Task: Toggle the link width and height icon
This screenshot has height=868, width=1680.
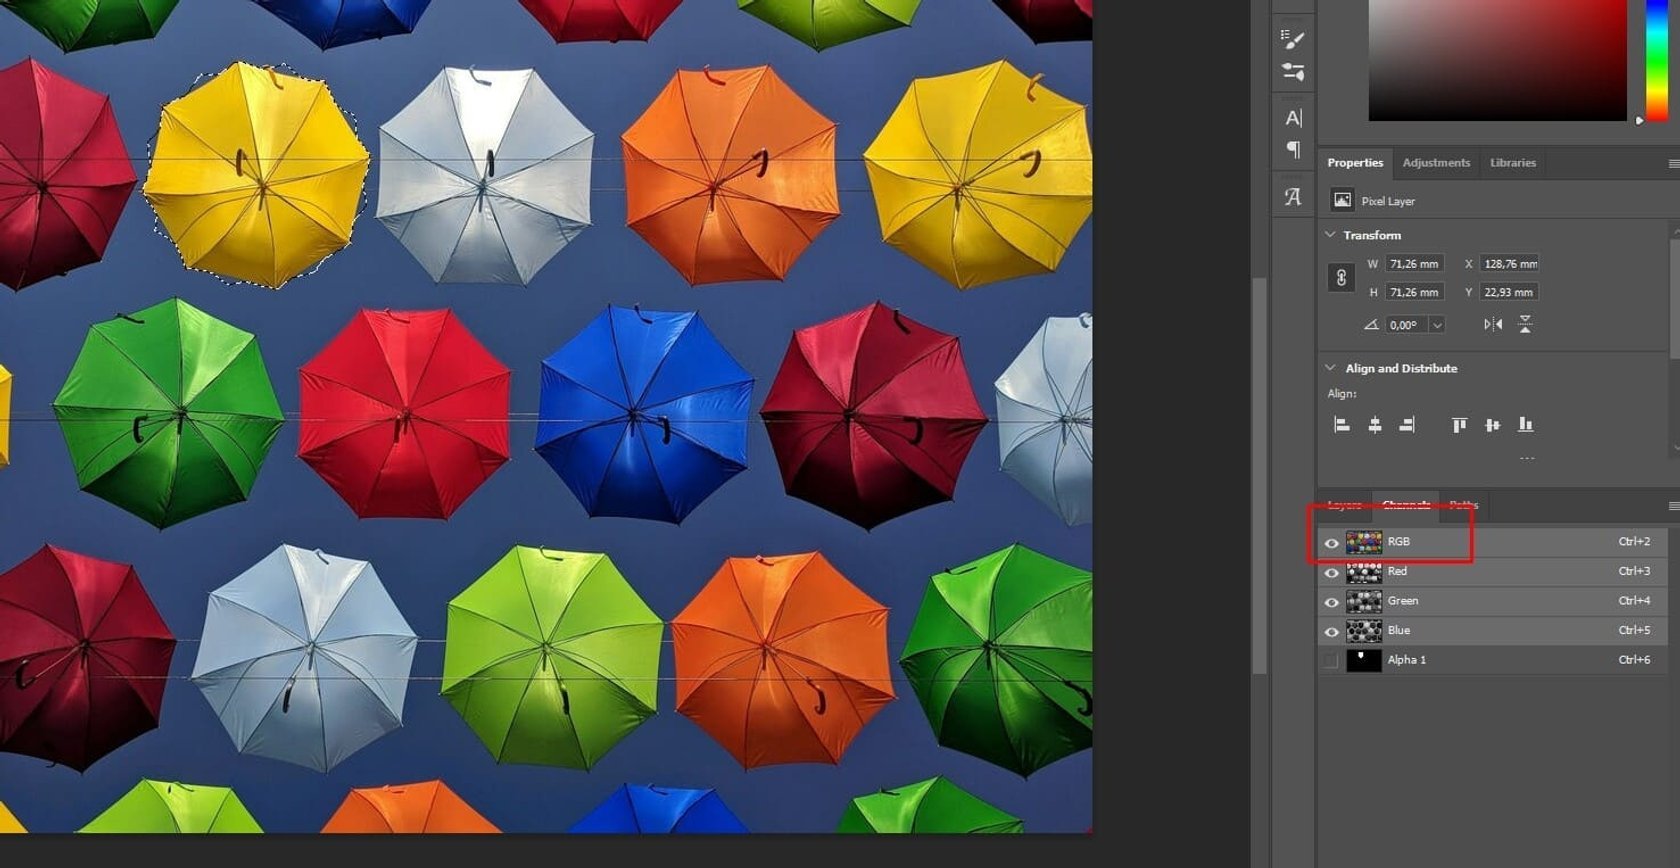Action: pyautogui.click(x=1341, y=278)
